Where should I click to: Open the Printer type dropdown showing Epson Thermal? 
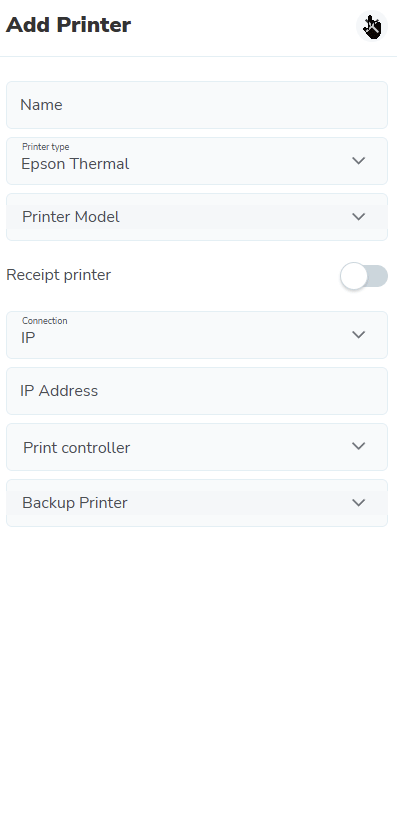[197, 161]
